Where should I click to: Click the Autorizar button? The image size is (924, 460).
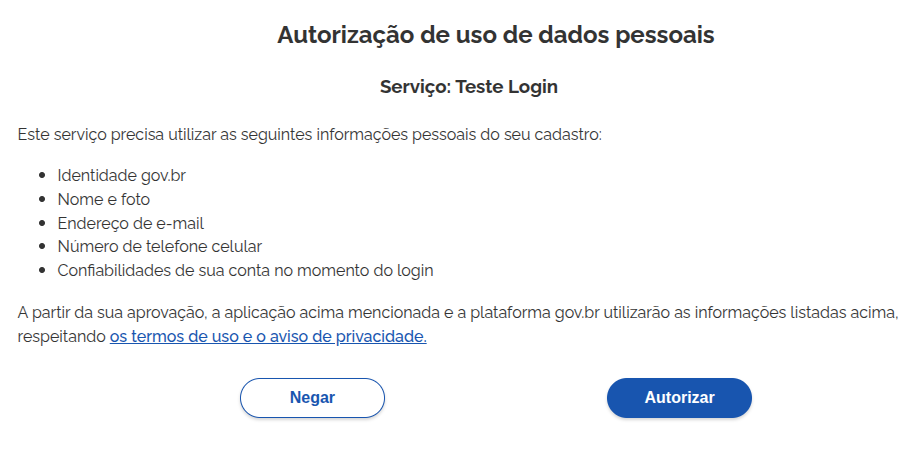tap(679, 398)
